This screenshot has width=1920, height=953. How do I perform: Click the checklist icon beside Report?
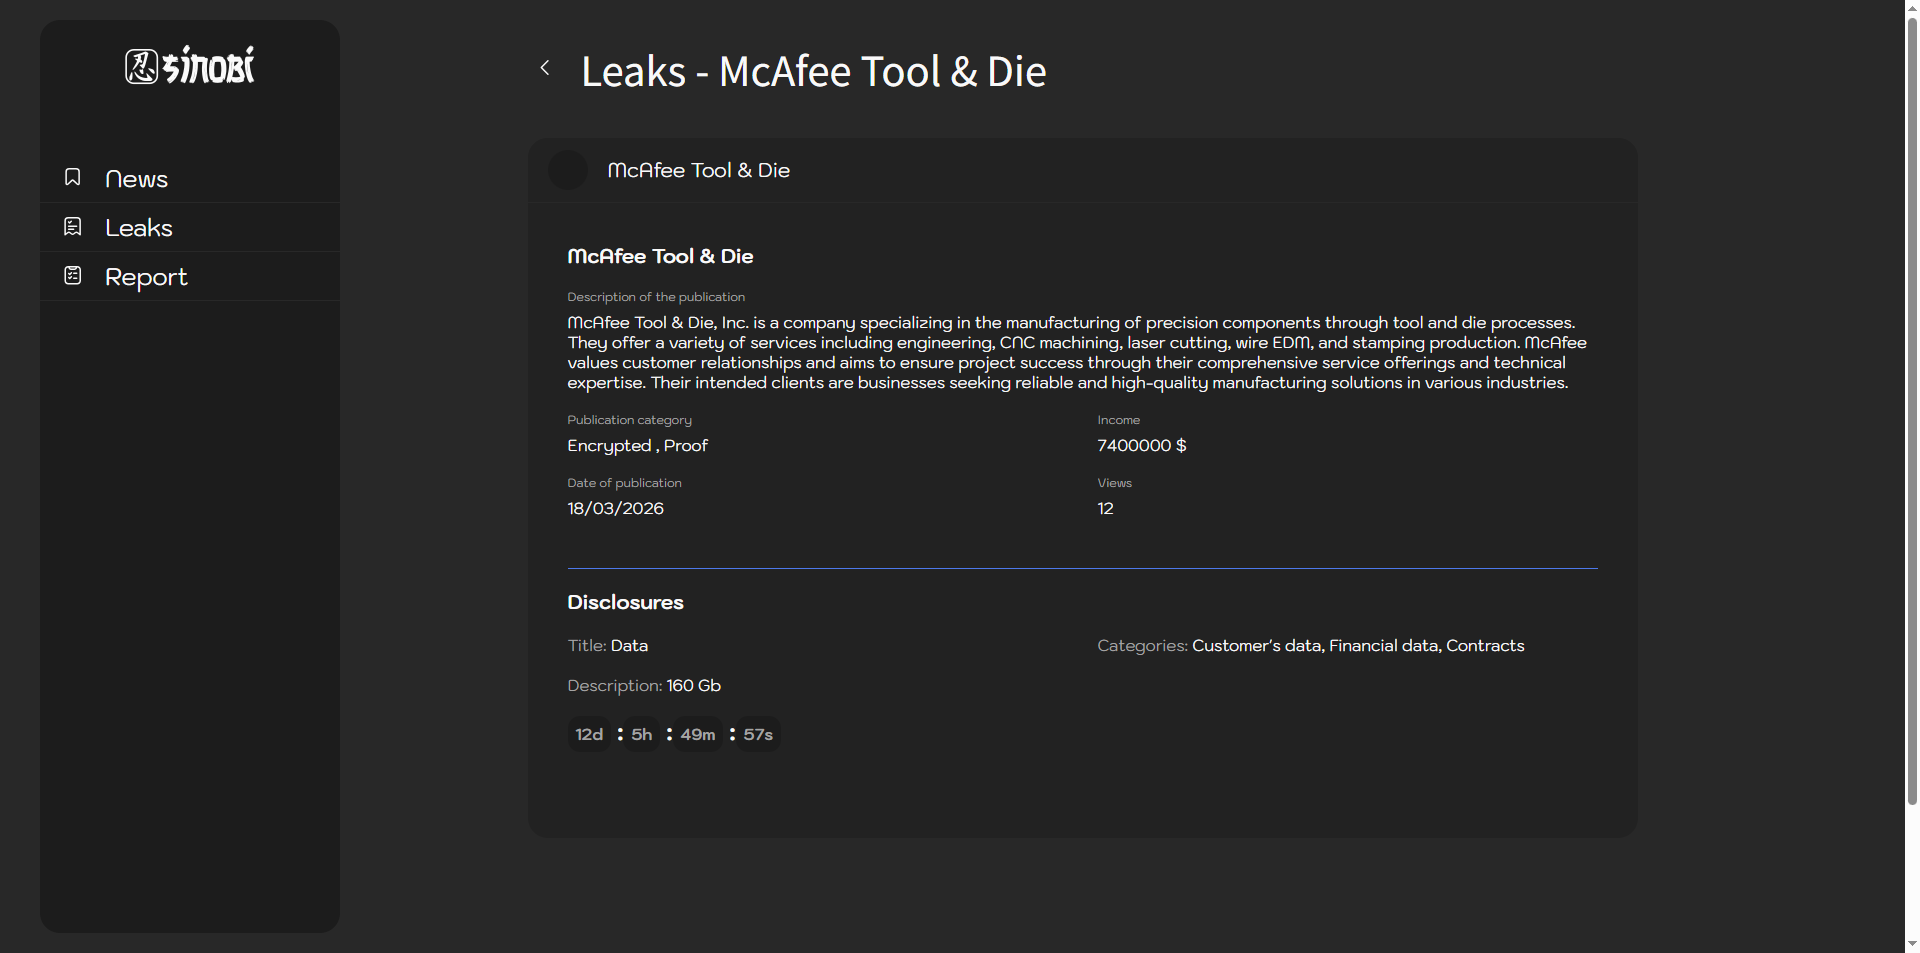coord(73,275)
